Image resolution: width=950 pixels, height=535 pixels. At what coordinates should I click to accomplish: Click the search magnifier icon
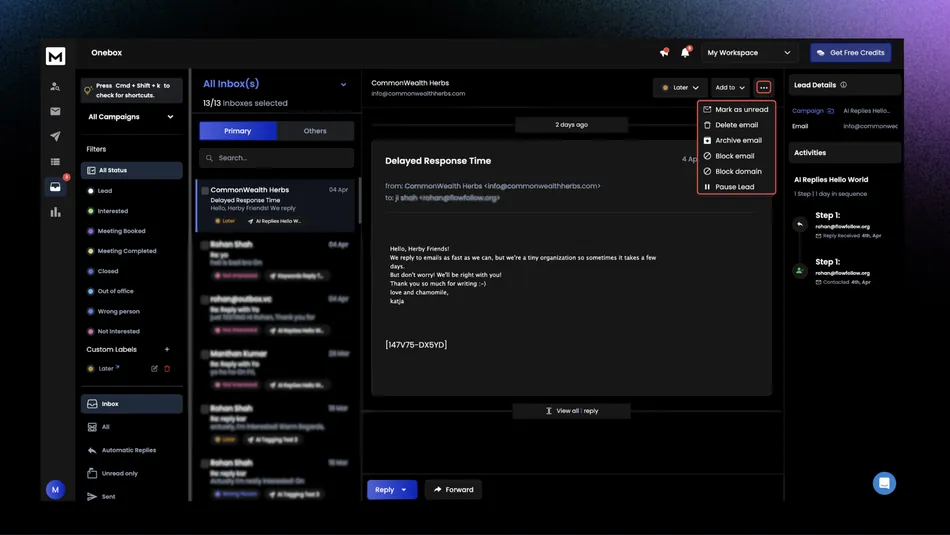point(209,158)
